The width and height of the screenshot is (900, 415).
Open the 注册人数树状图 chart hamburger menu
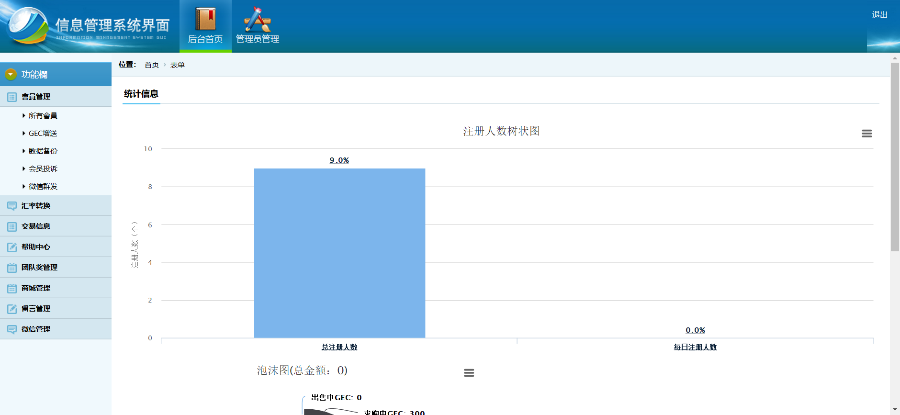(867, 133)
